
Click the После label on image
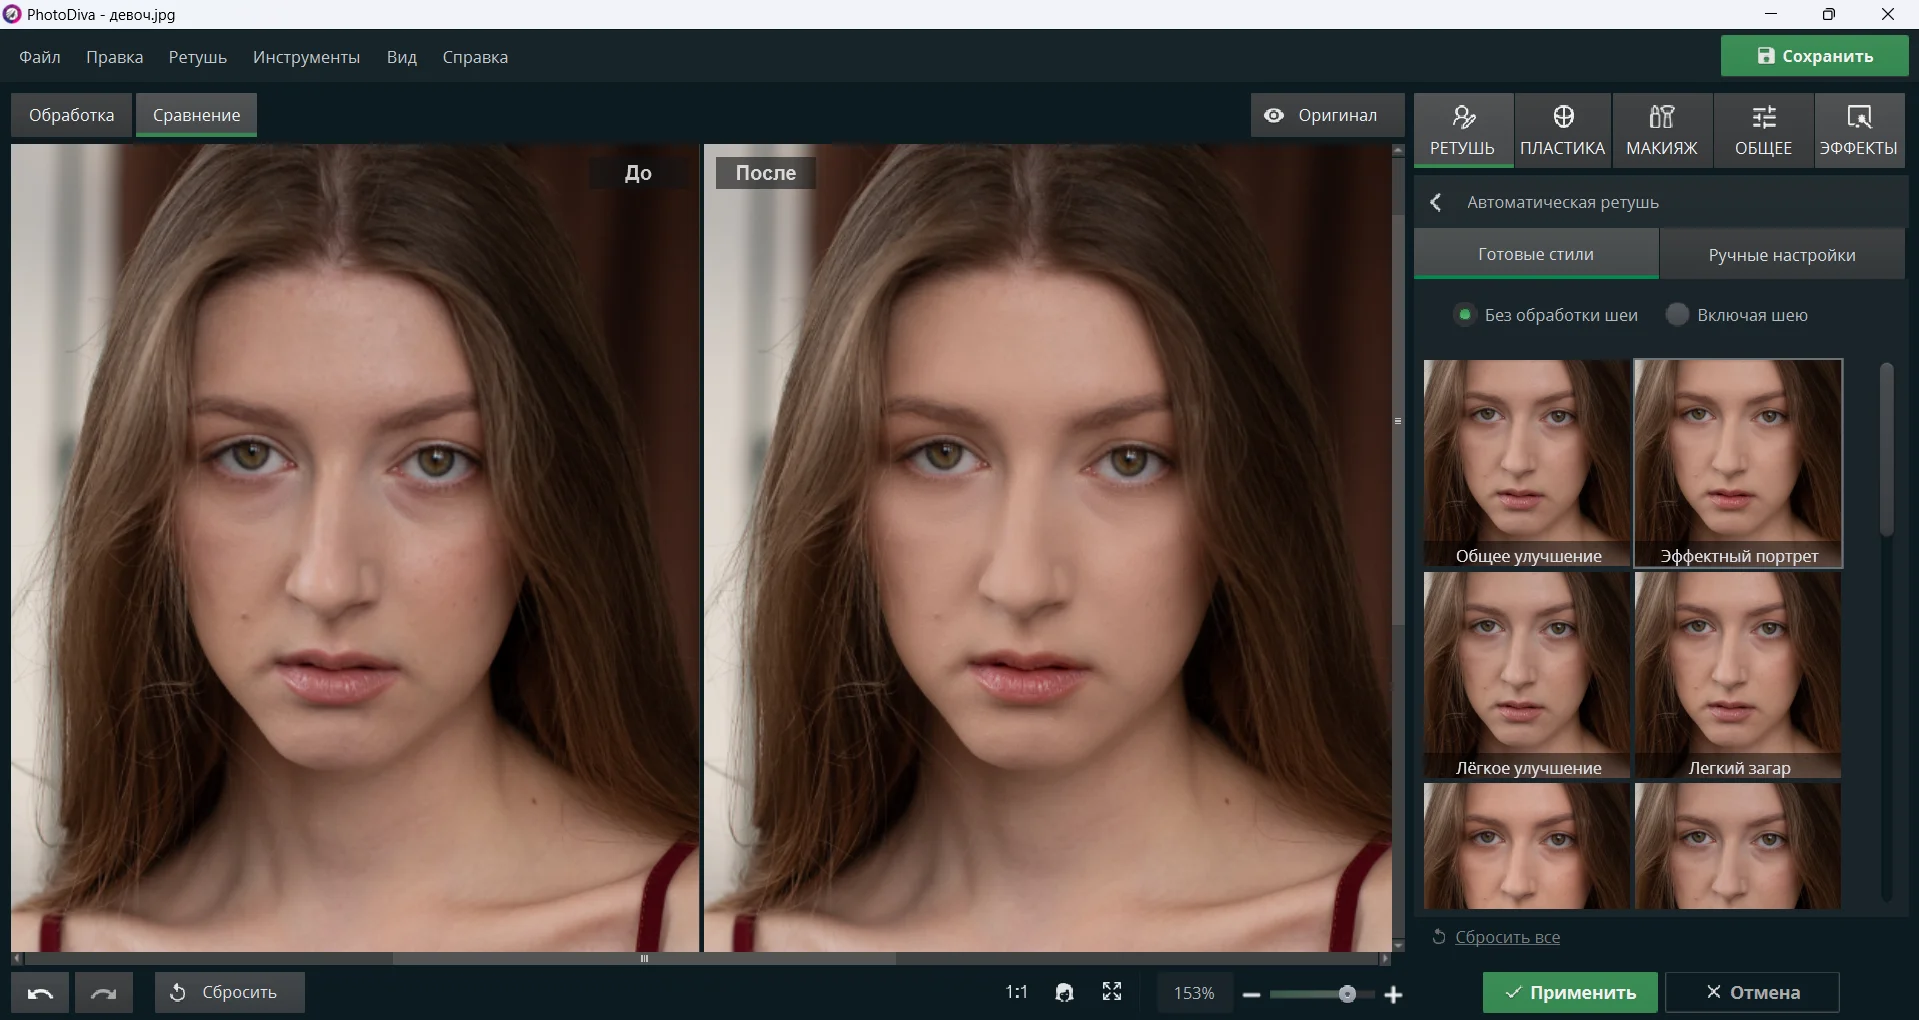(766, 173)
